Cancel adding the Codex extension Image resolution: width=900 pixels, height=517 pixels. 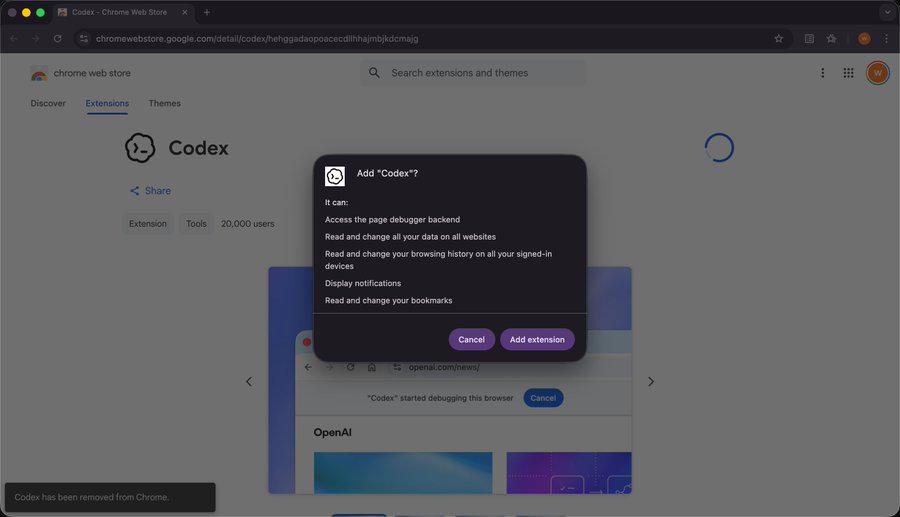click(x=471, y=339)
